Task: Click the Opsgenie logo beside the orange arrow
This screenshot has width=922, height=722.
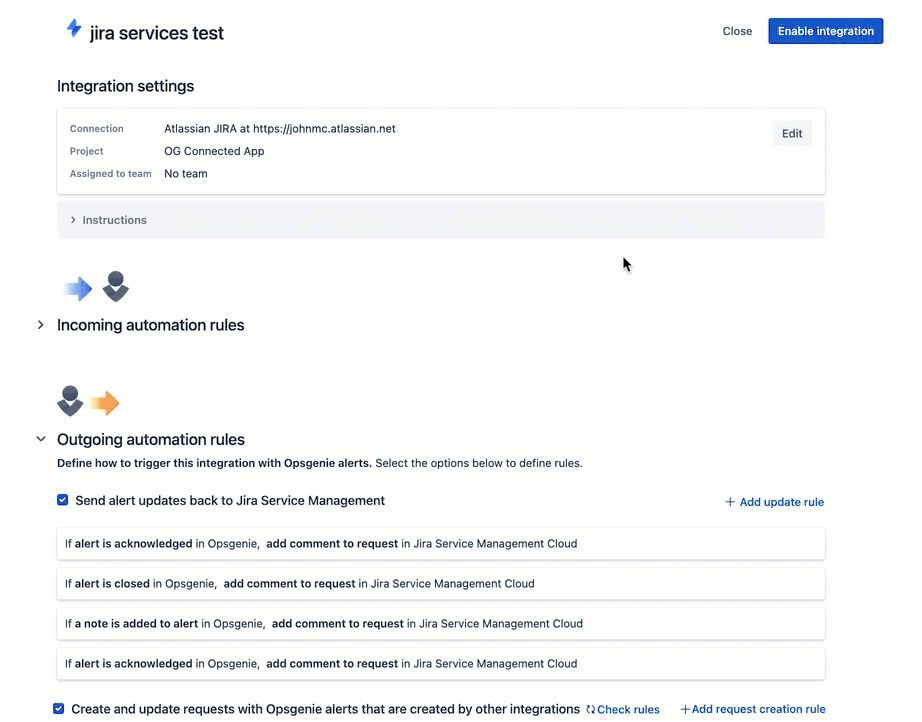Action: click(70, 401)
